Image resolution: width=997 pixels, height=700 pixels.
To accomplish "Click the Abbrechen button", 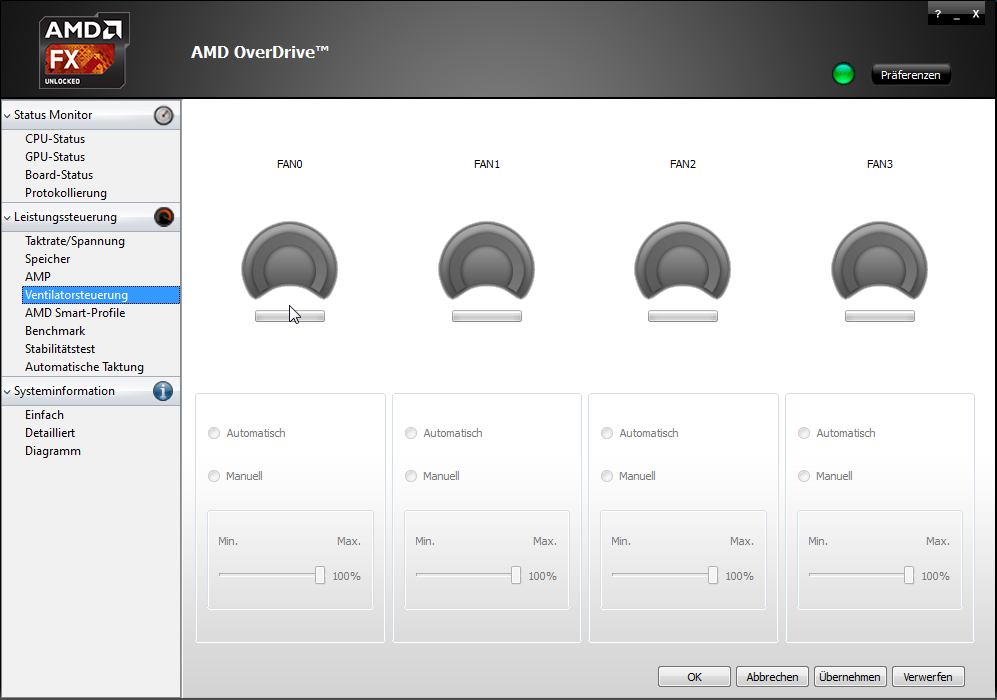I will pyautogui.click(x=772, y=677).
